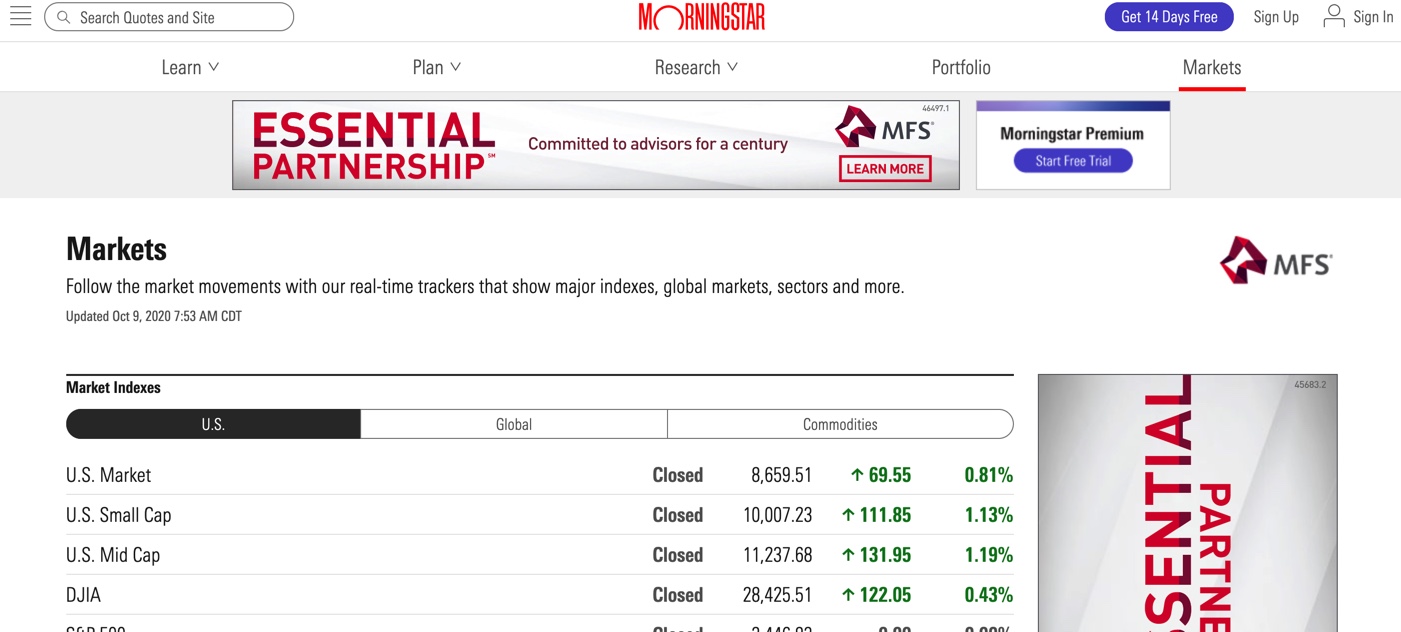The width and height of the screenshot is (1401, 632).
Task: Click the Essential Partnership vertical side ad
Action: 1187,503
